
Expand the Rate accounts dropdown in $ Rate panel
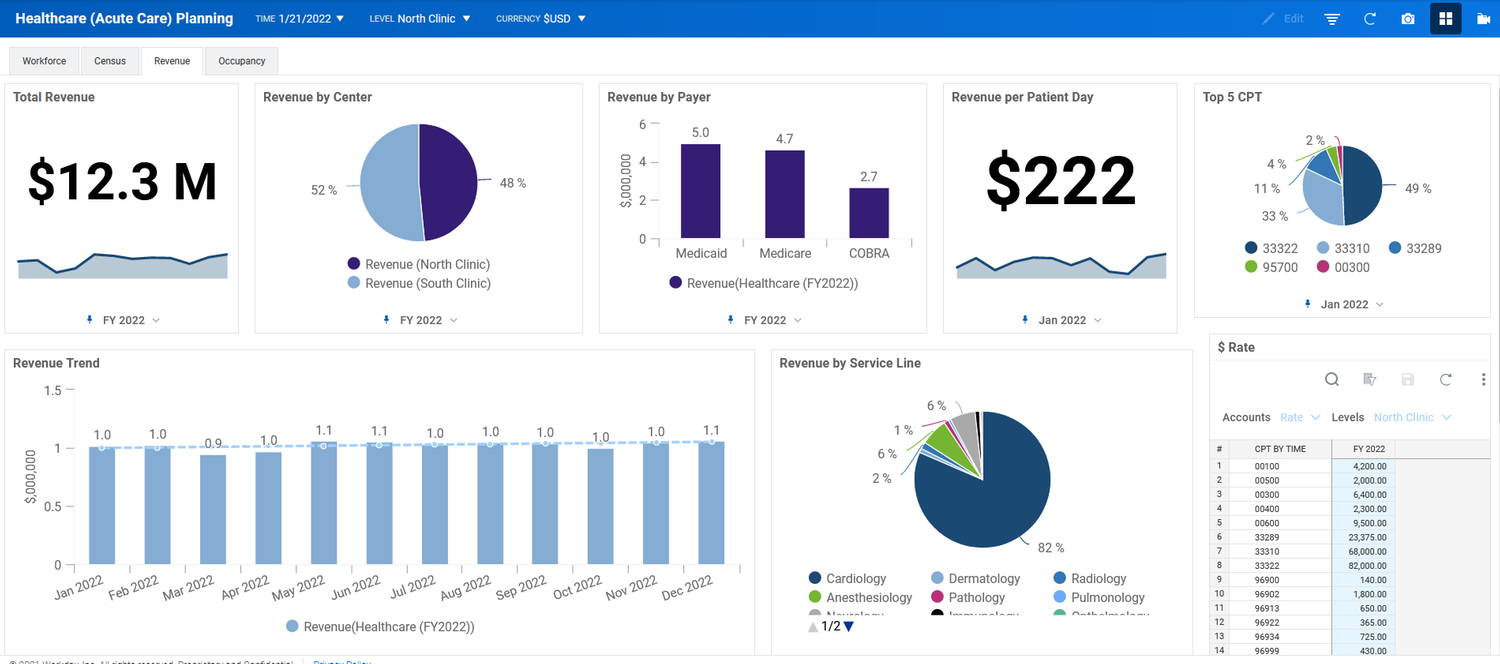1300,417
